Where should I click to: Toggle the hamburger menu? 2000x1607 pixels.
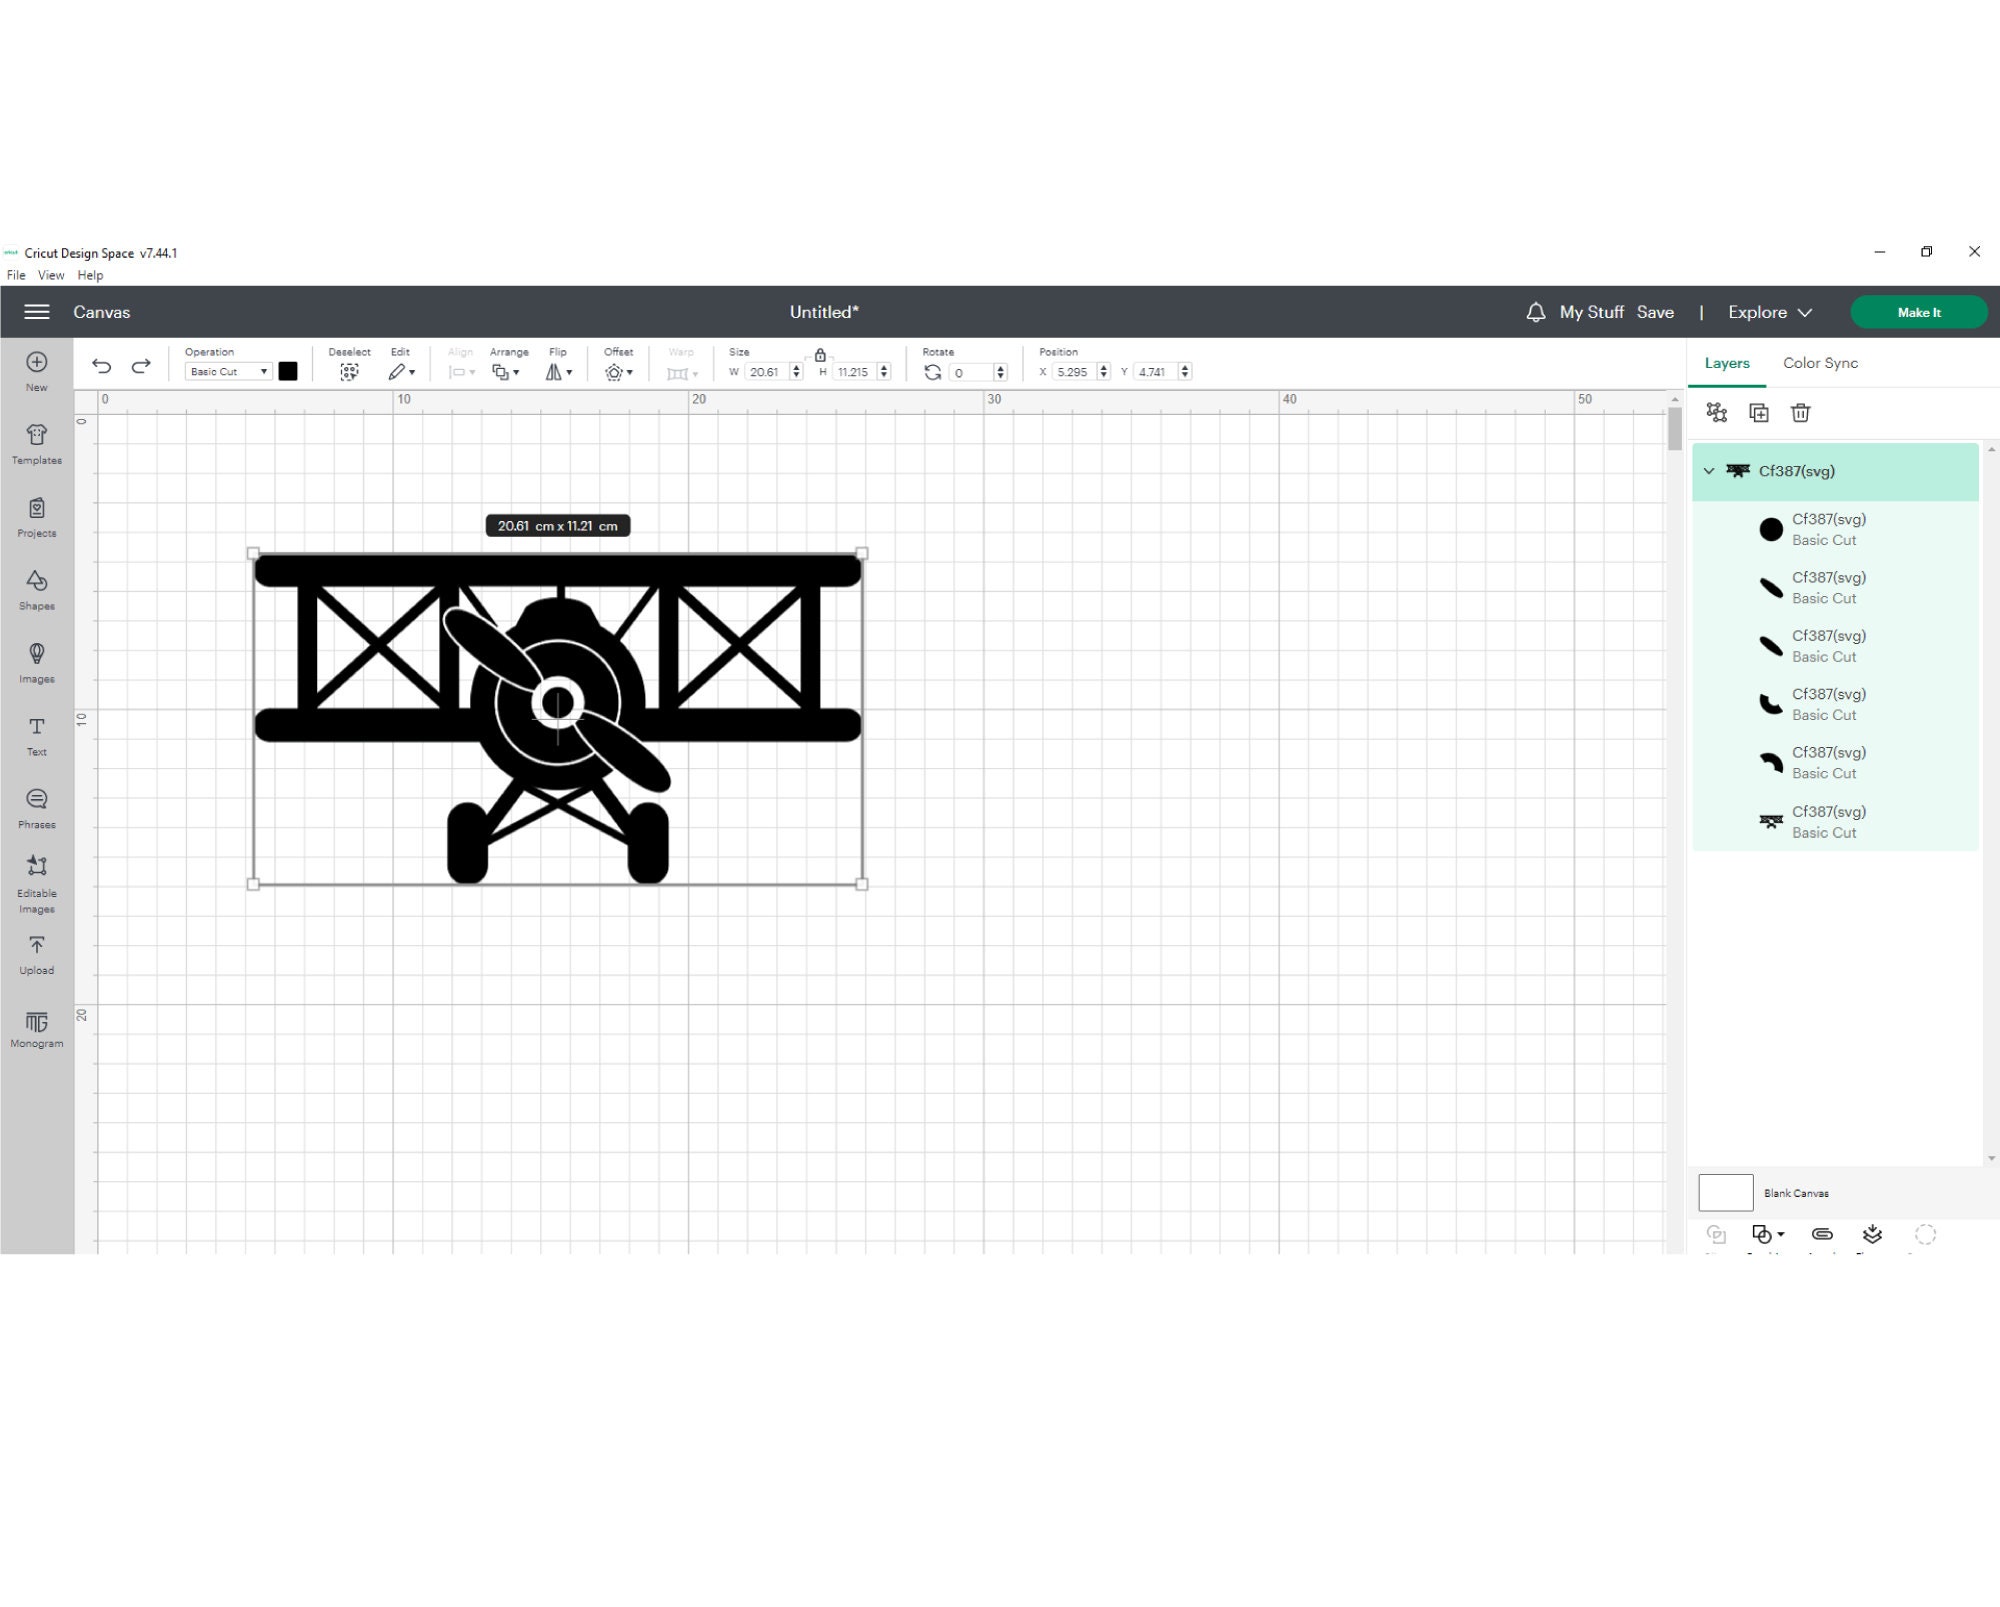[37, 312]
